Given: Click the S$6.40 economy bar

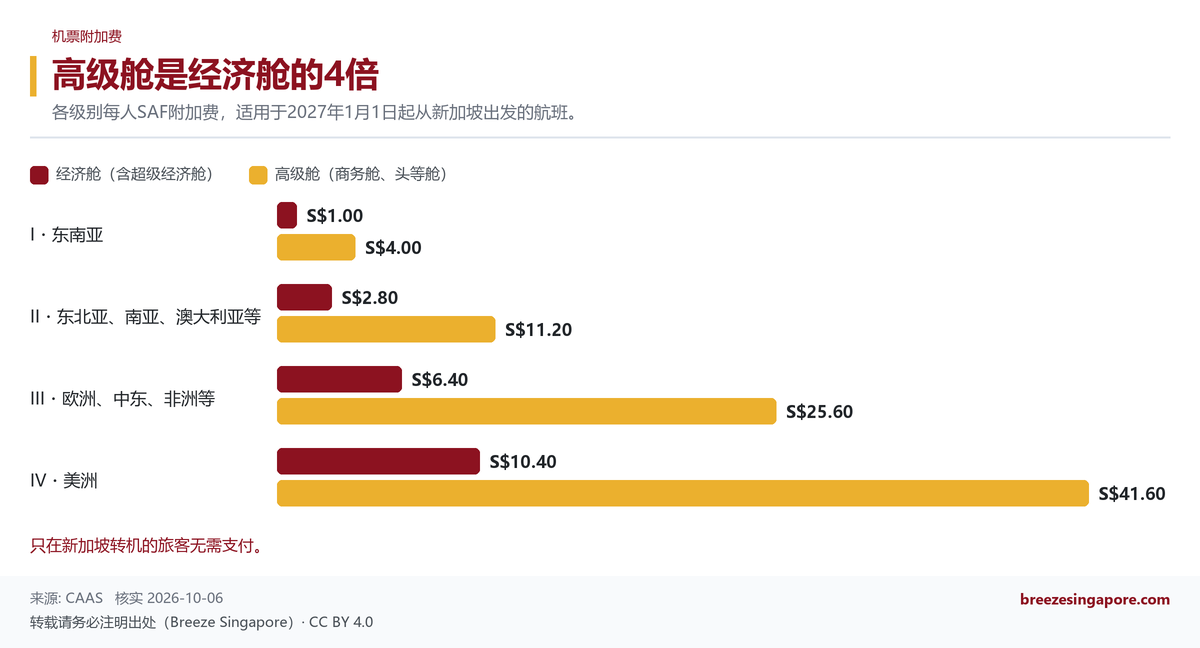Looking at the screenshot, I should click(339, 379).
